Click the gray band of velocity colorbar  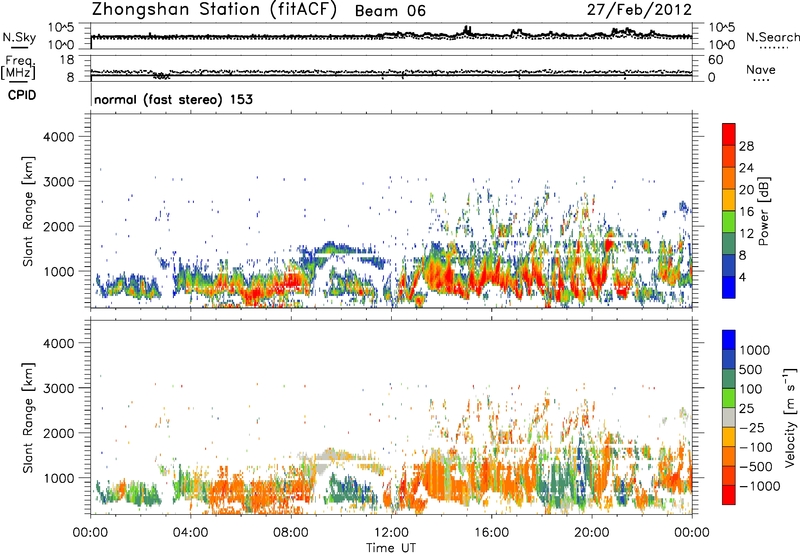(729, 417)
